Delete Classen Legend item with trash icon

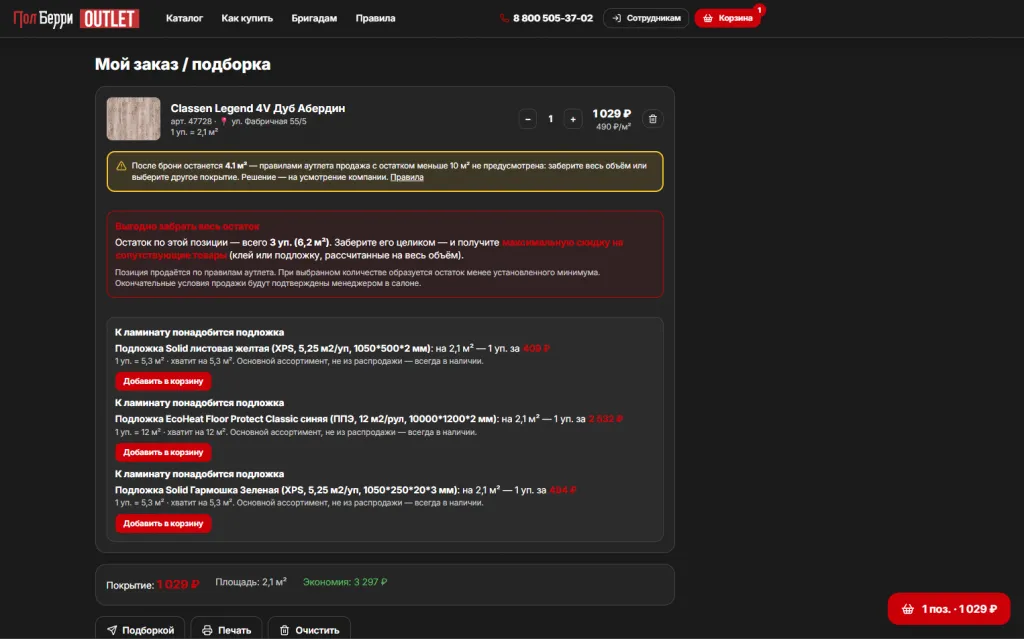click(x=652, y=119)
